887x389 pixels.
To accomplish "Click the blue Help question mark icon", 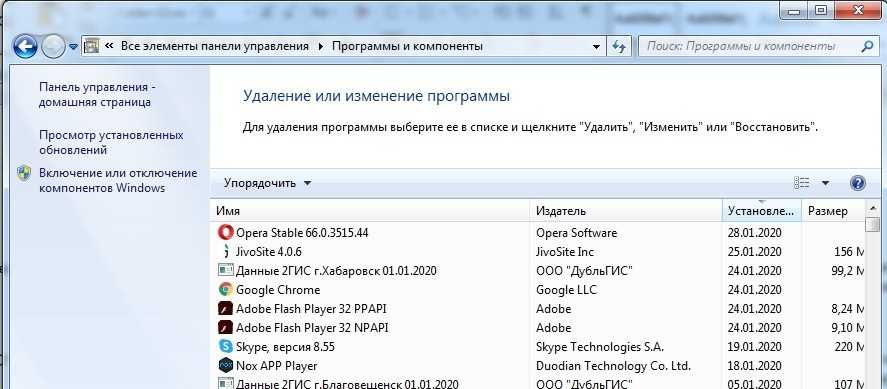I will click(858, 183).
